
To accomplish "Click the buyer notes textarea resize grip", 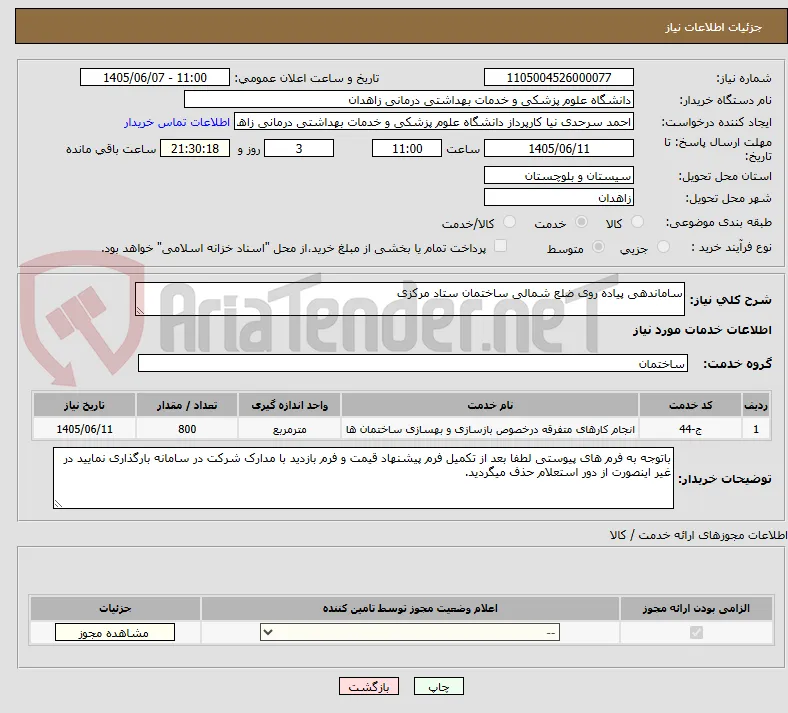I will [x=58, y=503].
